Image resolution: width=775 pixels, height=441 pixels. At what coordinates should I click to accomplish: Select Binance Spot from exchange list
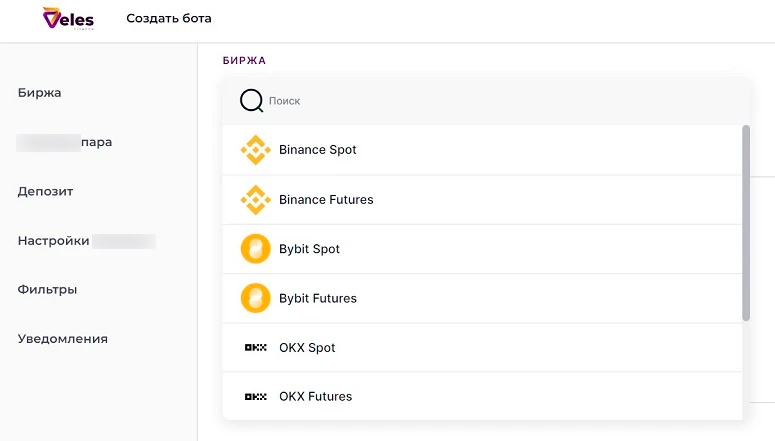318,150
